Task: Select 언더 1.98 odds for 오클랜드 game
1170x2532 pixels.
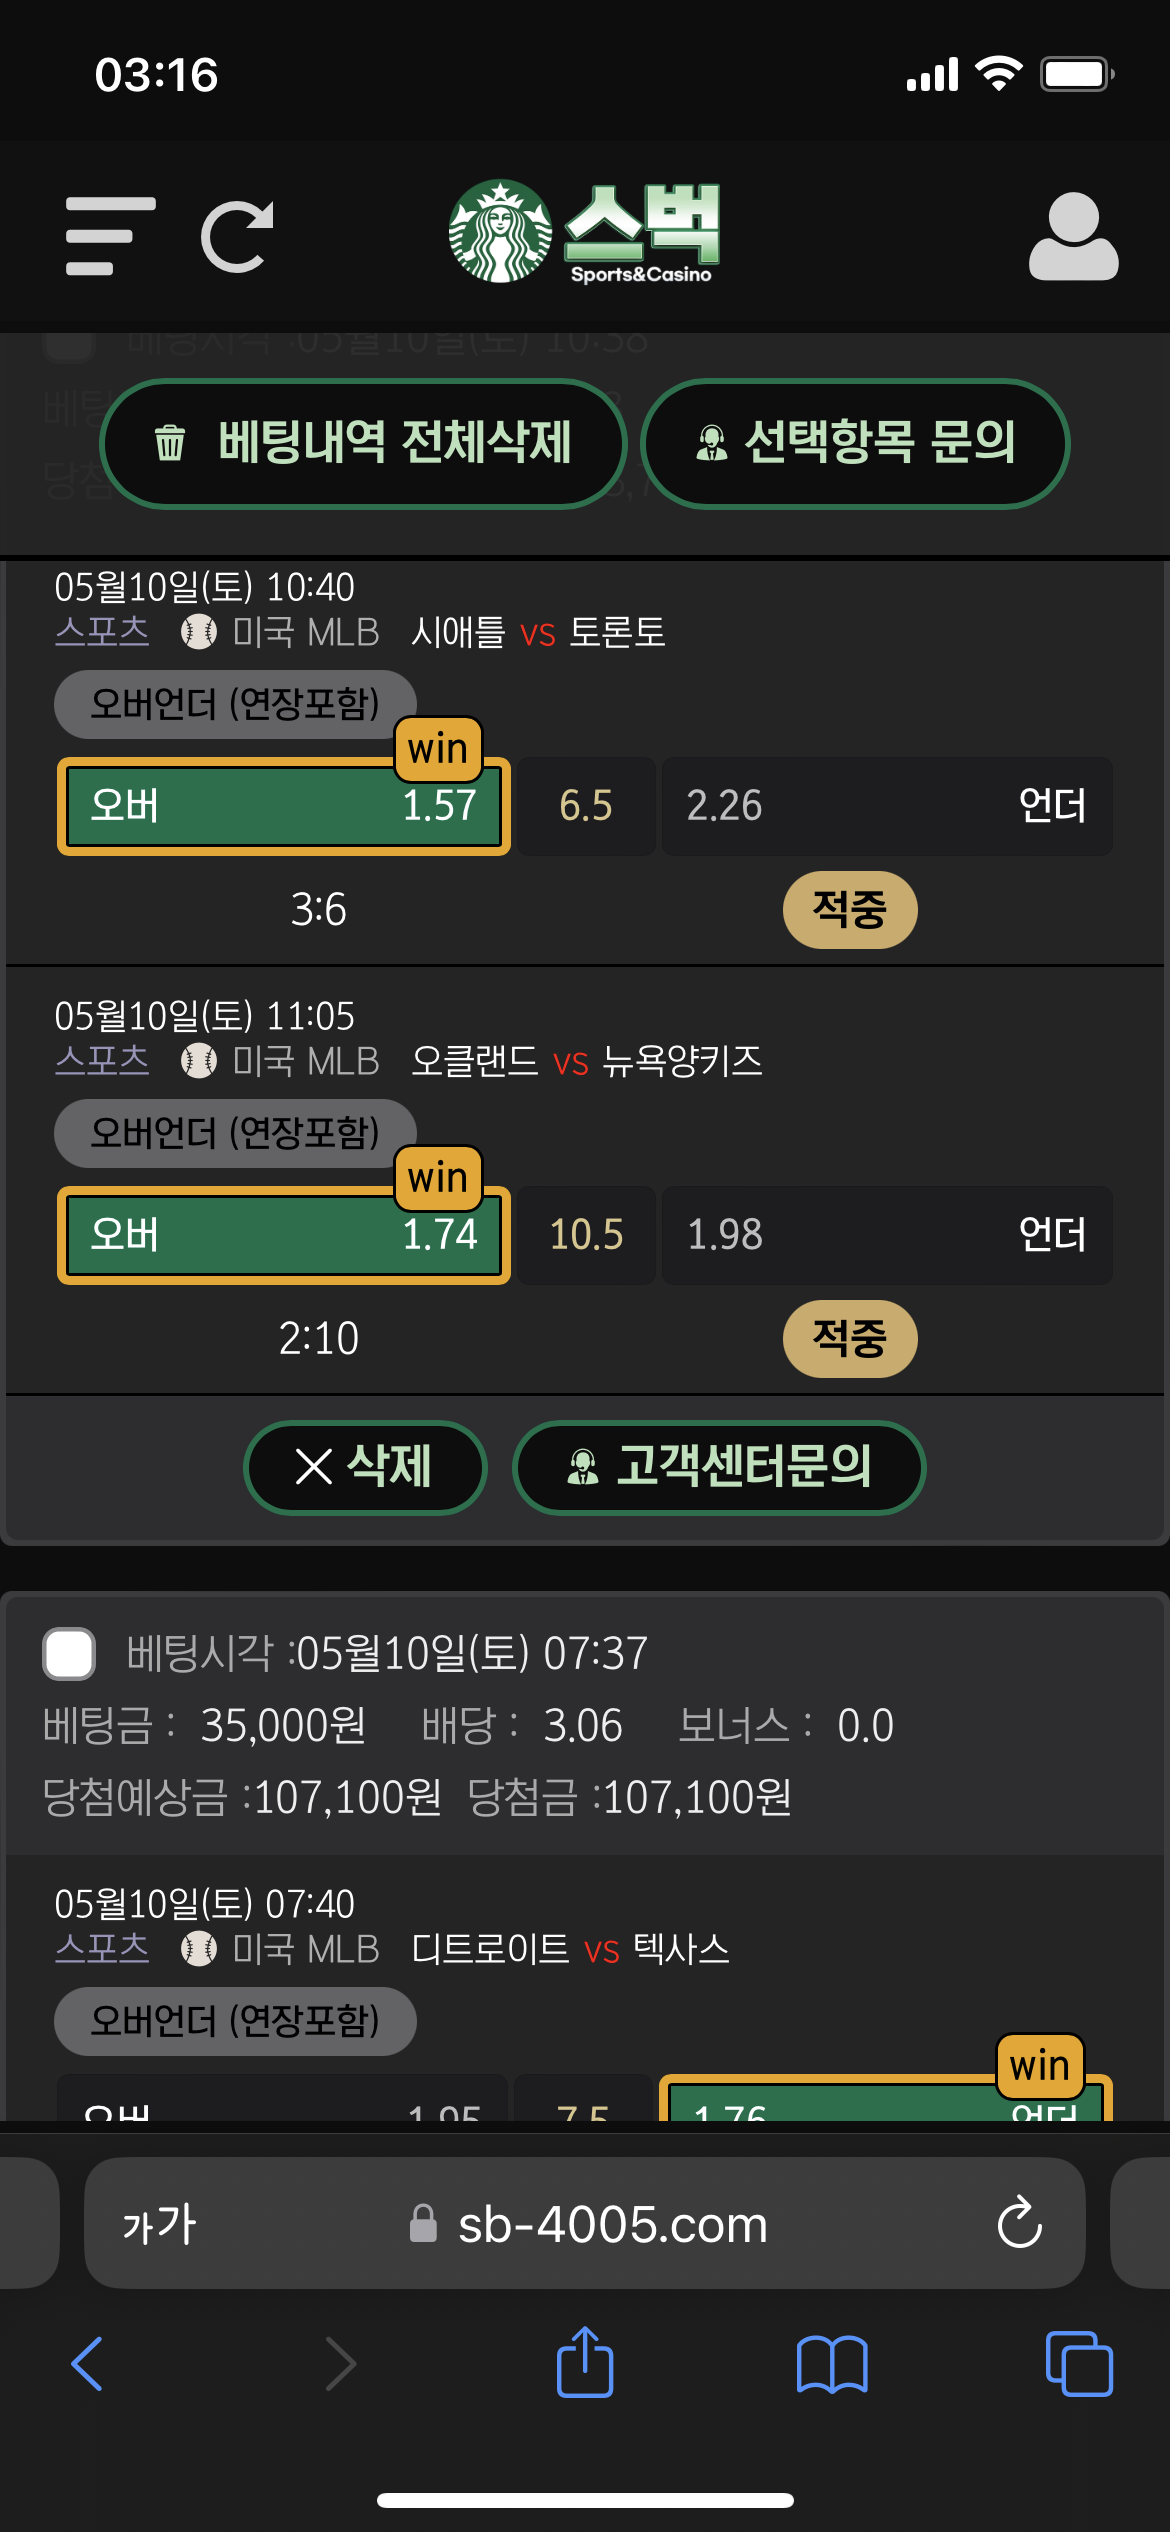Action: pyautogui.click(x=887, y=1235)
